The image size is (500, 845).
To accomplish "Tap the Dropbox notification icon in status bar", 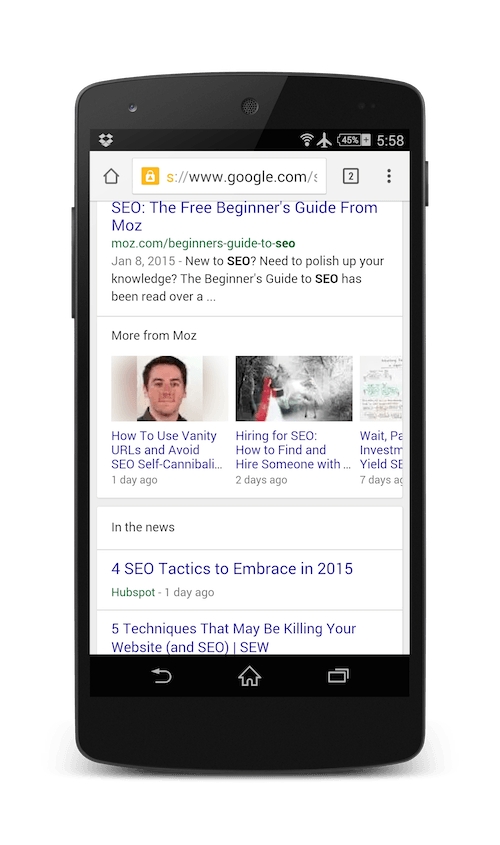I will click(106, 140).
